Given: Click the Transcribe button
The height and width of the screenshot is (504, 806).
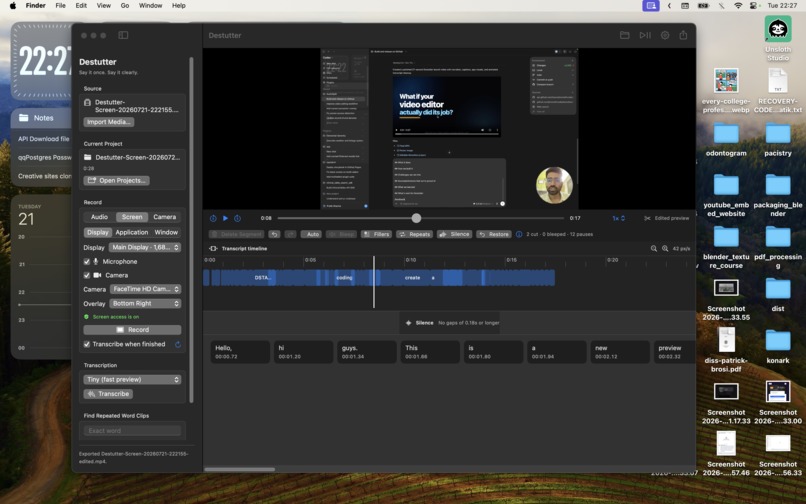Looking at the screenshot, I should click(108, 394).
